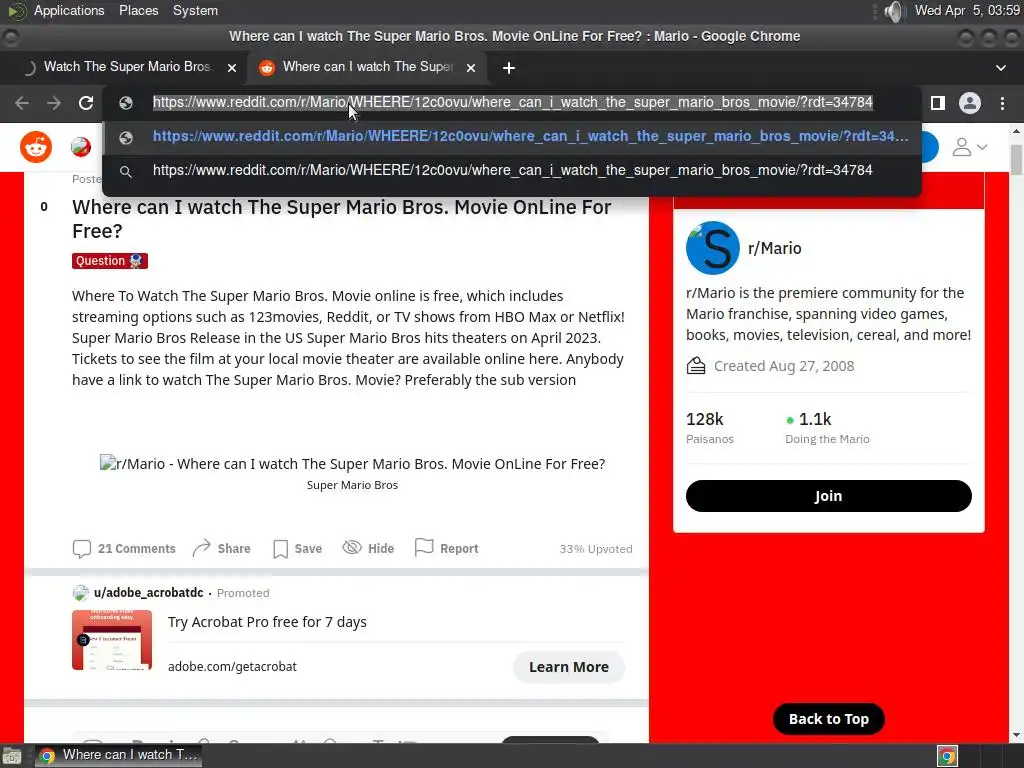This screenshot has height=768, width=1024.
Task: Open a new browser tab
Action: point(509,68)
